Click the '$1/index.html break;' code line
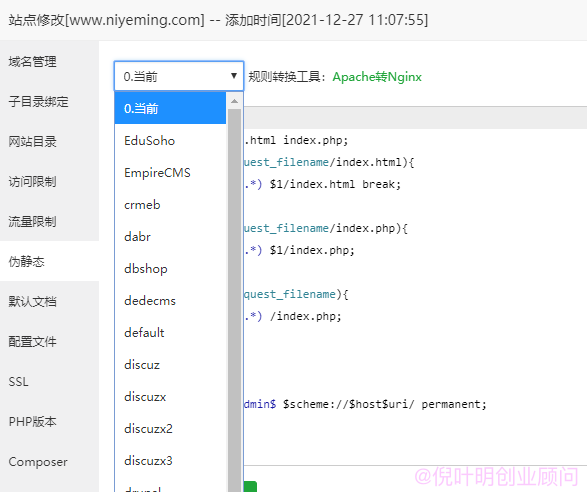Image resolution: width=587 pixels, height=492 pixels. (x=335, y=184)
